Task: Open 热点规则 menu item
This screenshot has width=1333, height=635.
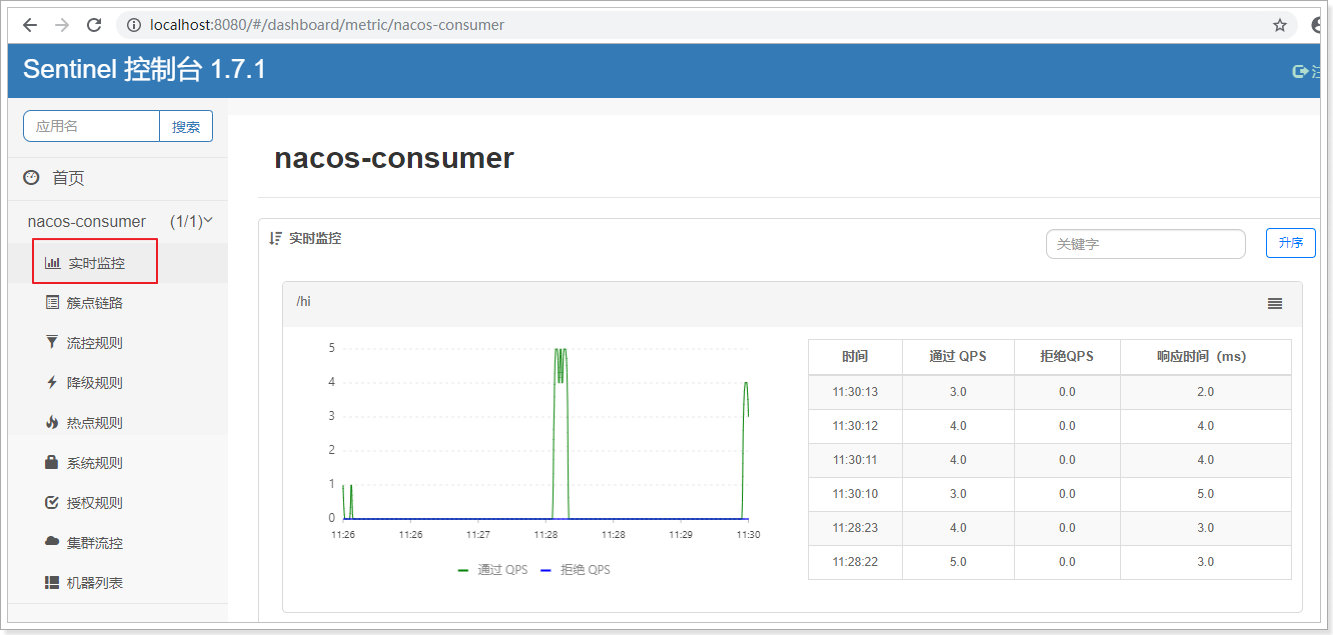Action: click(95, 423)
